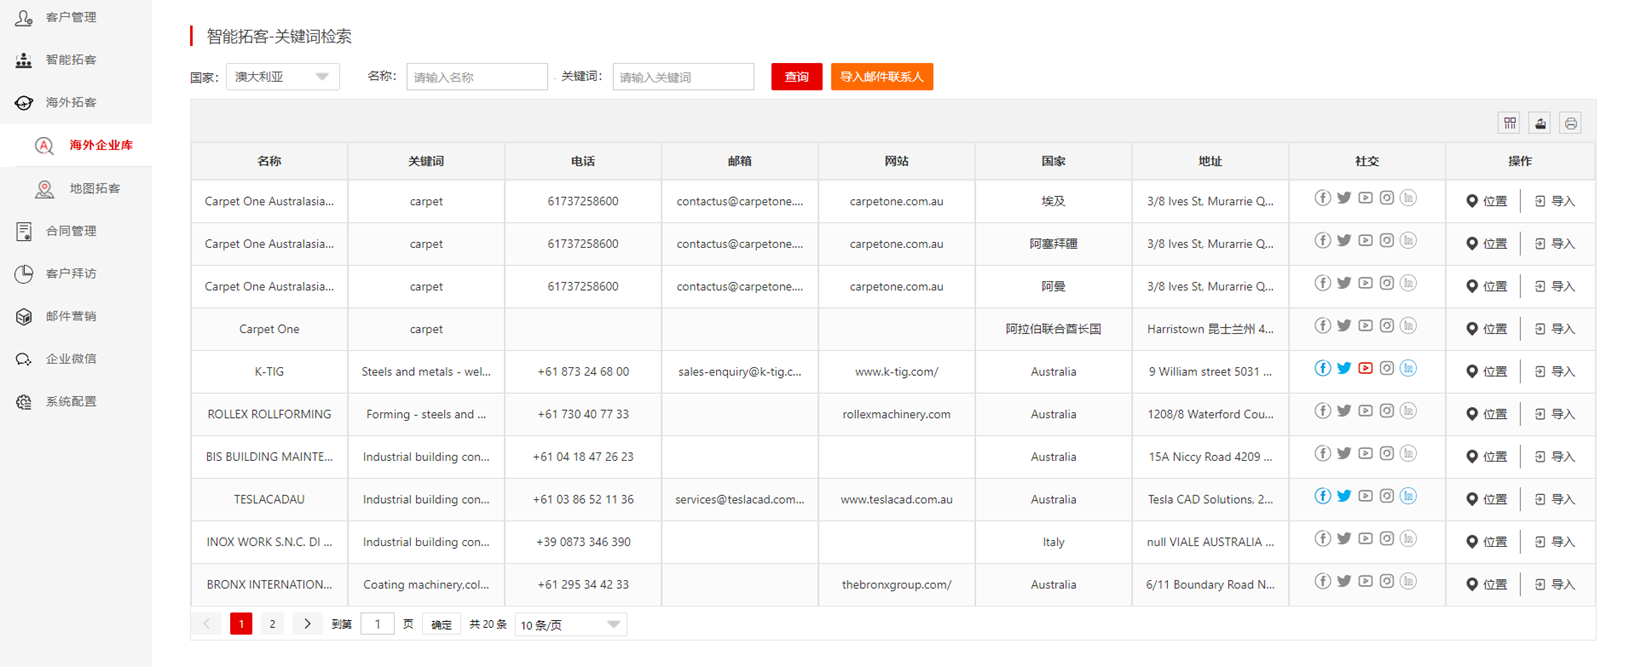
Task: Open the 国家 country dropdown showing 澳大利亚
Action: [283, 77]
